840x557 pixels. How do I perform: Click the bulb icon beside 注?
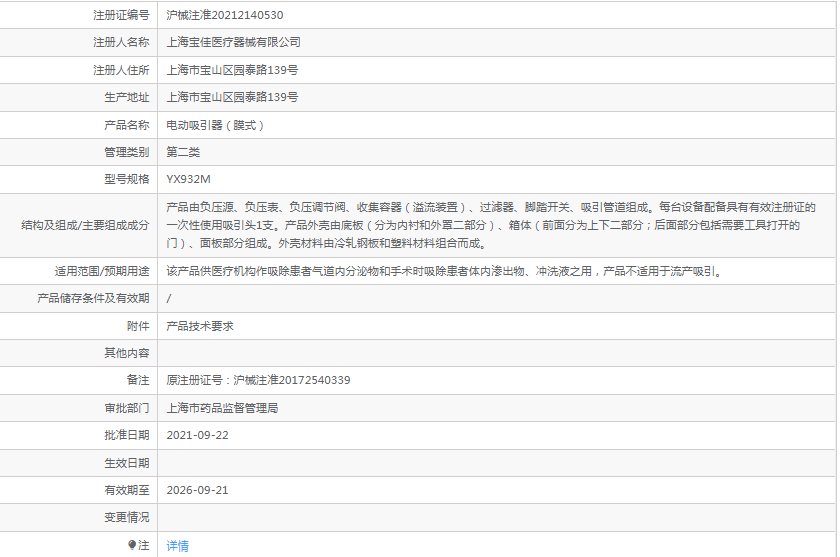pos(131,545)
